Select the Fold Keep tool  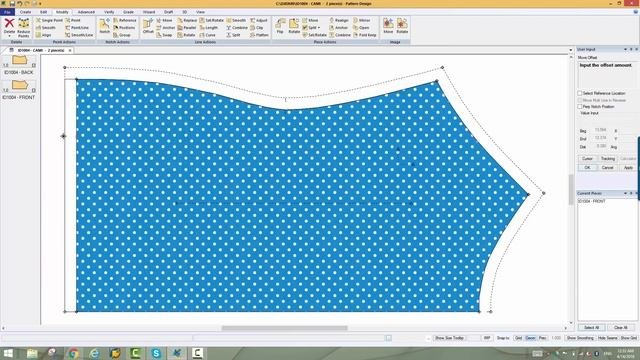coord(364,35)
